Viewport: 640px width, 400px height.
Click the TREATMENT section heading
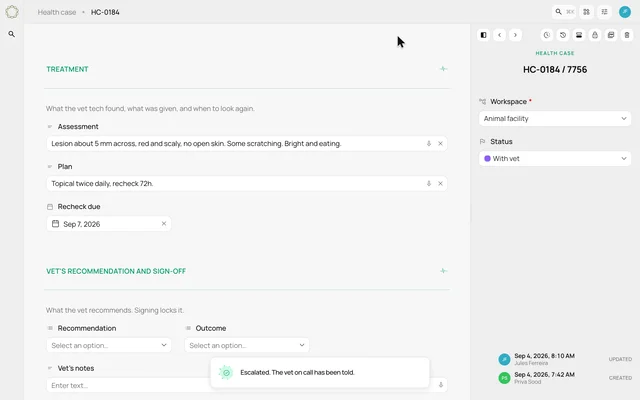(x=67, y=69)
